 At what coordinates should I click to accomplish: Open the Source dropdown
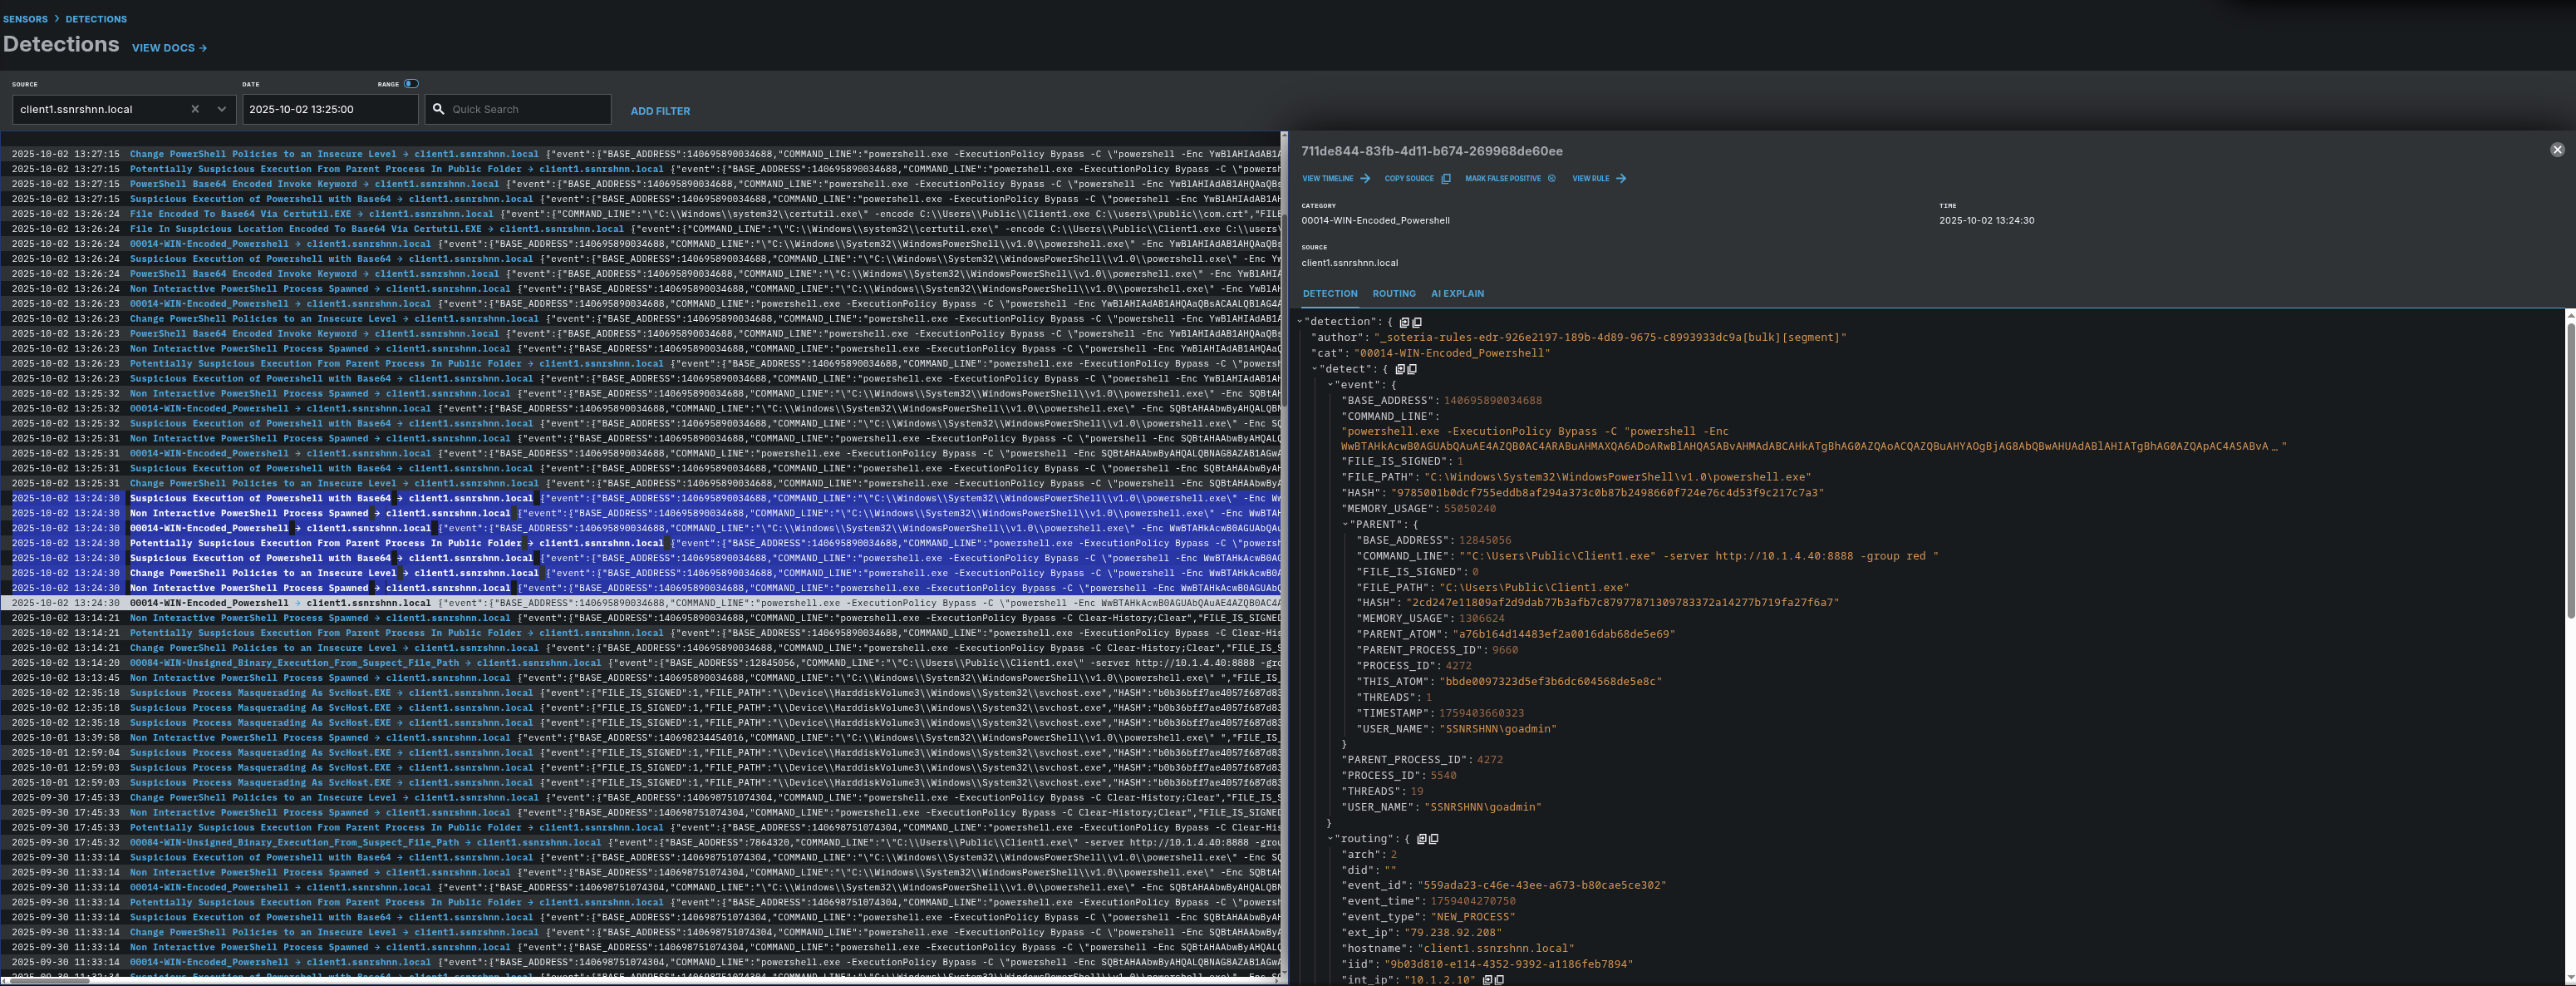(x=221, y=109)
